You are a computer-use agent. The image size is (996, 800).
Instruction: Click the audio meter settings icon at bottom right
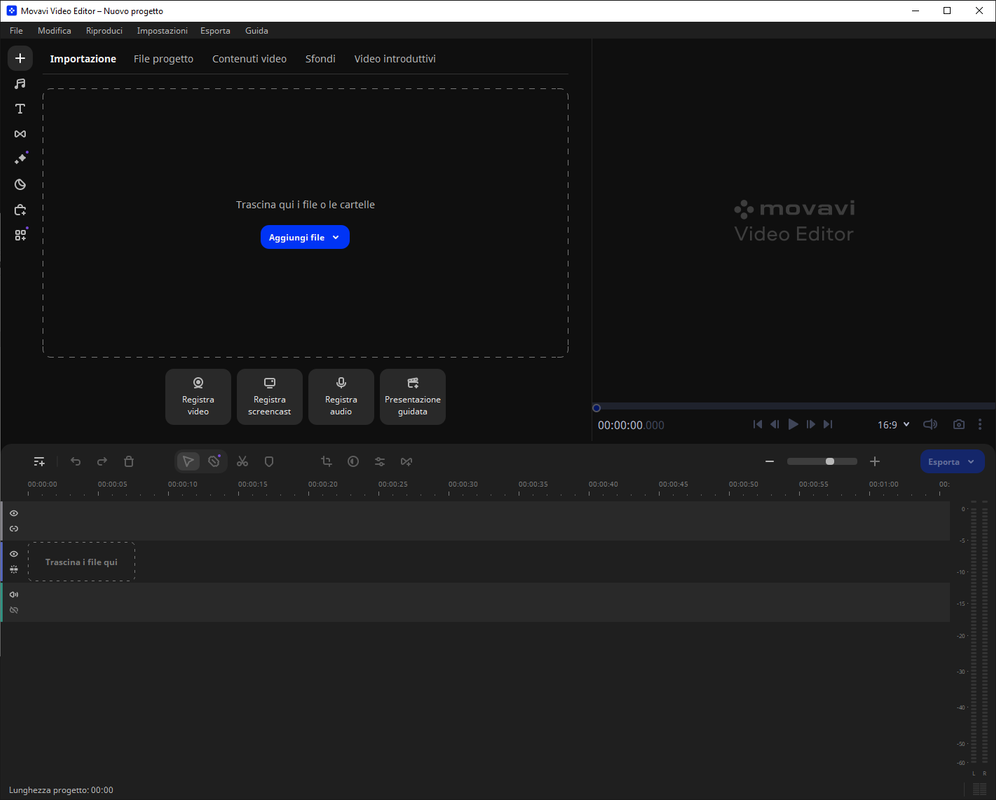click(979, 790)
